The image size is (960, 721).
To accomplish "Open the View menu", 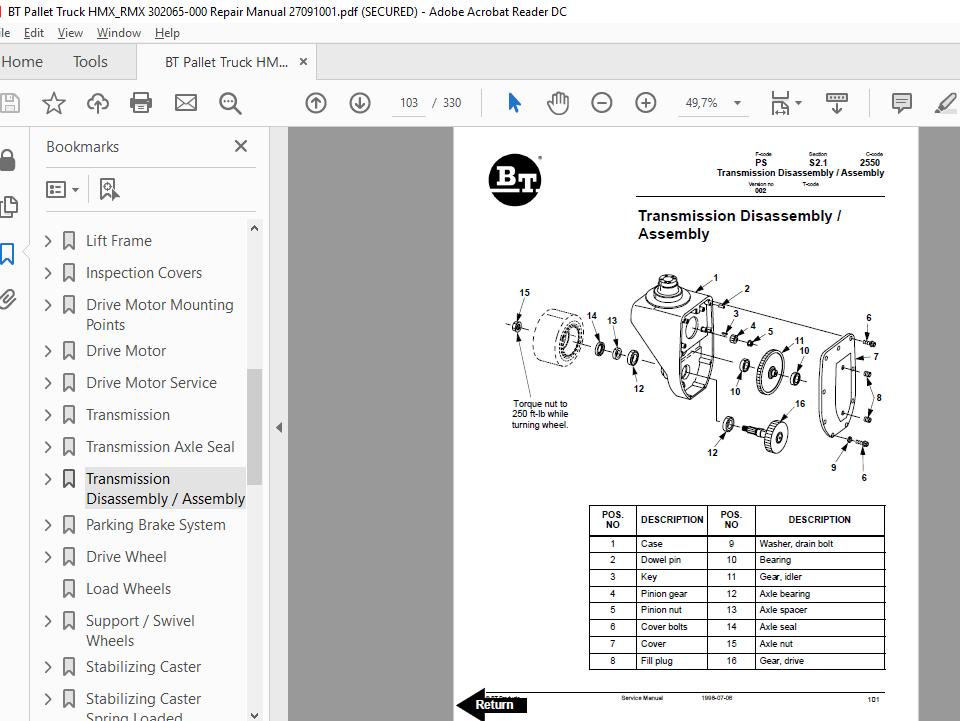I will (70, 33).
